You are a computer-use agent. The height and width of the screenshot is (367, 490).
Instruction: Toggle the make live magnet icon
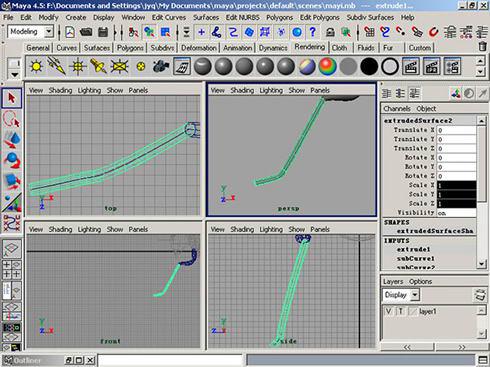click(433, 32)
